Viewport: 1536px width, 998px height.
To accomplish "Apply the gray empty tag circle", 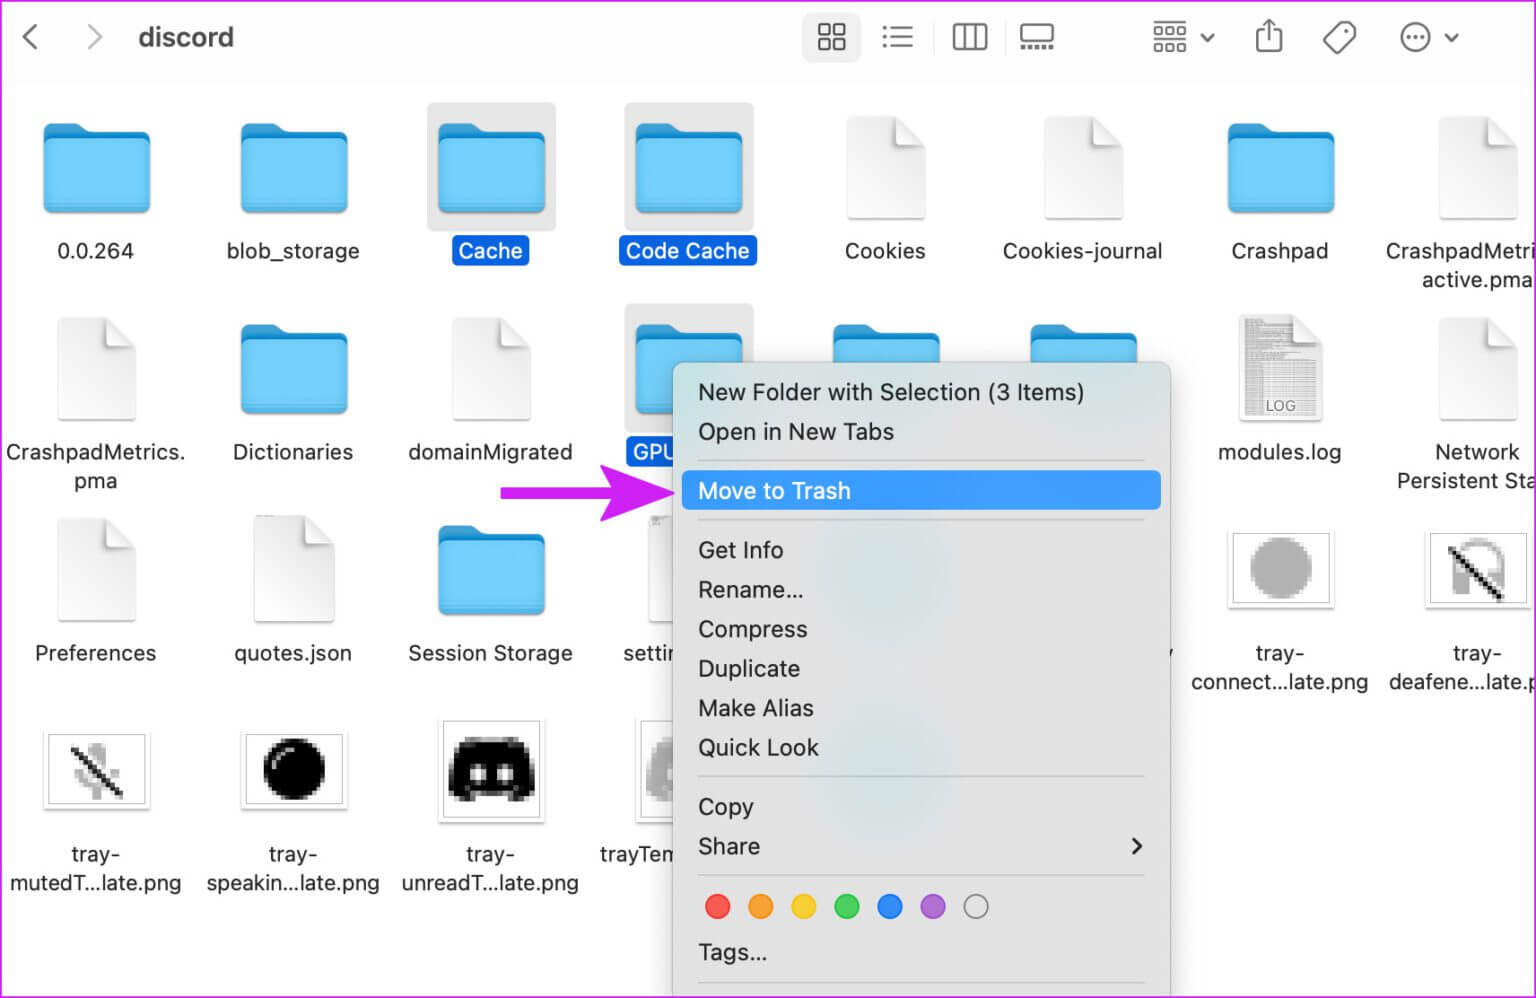I will pos(976,907).
